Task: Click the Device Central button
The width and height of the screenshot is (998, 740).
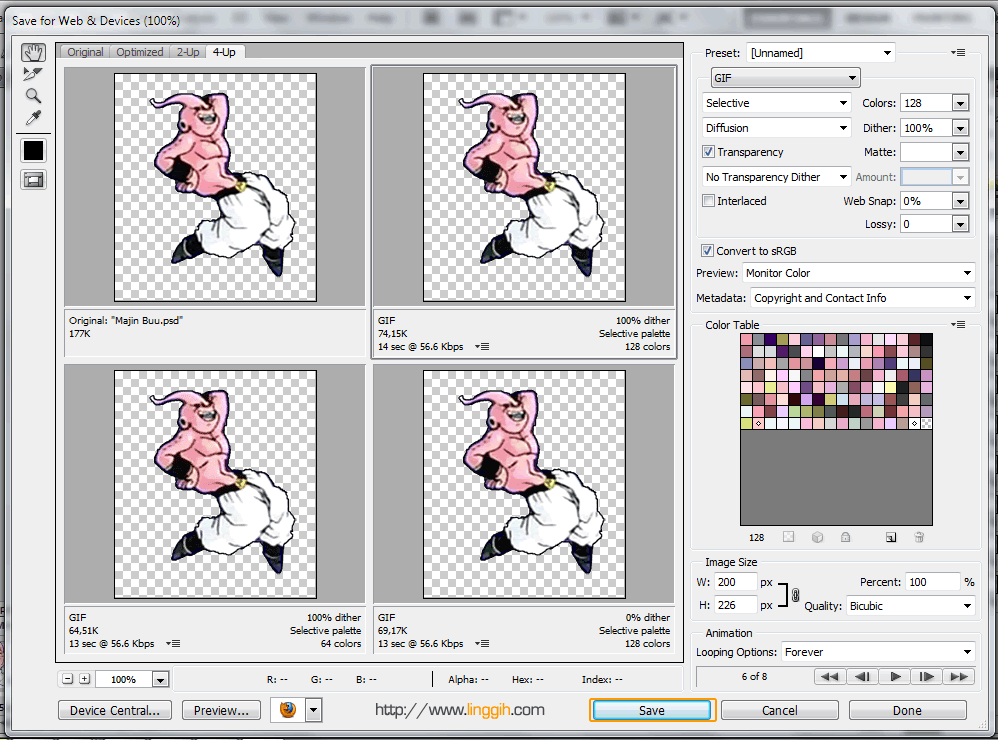Action: (x=115, y=710)
